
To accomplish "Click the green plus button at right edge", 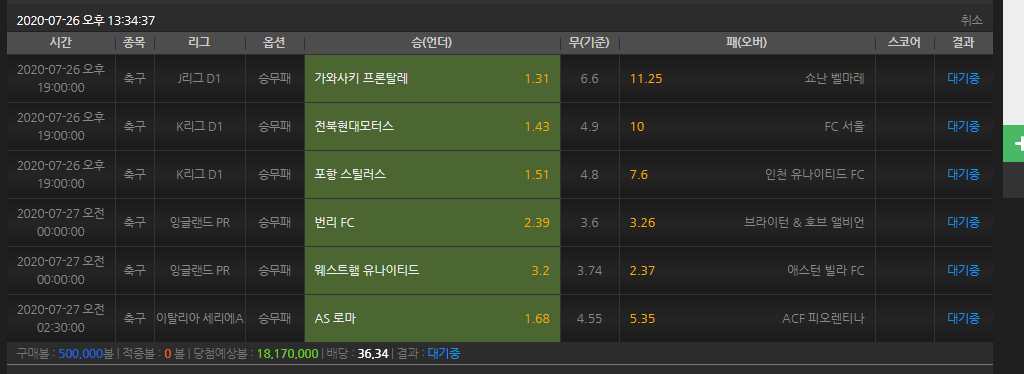I will coord(1014,144).
